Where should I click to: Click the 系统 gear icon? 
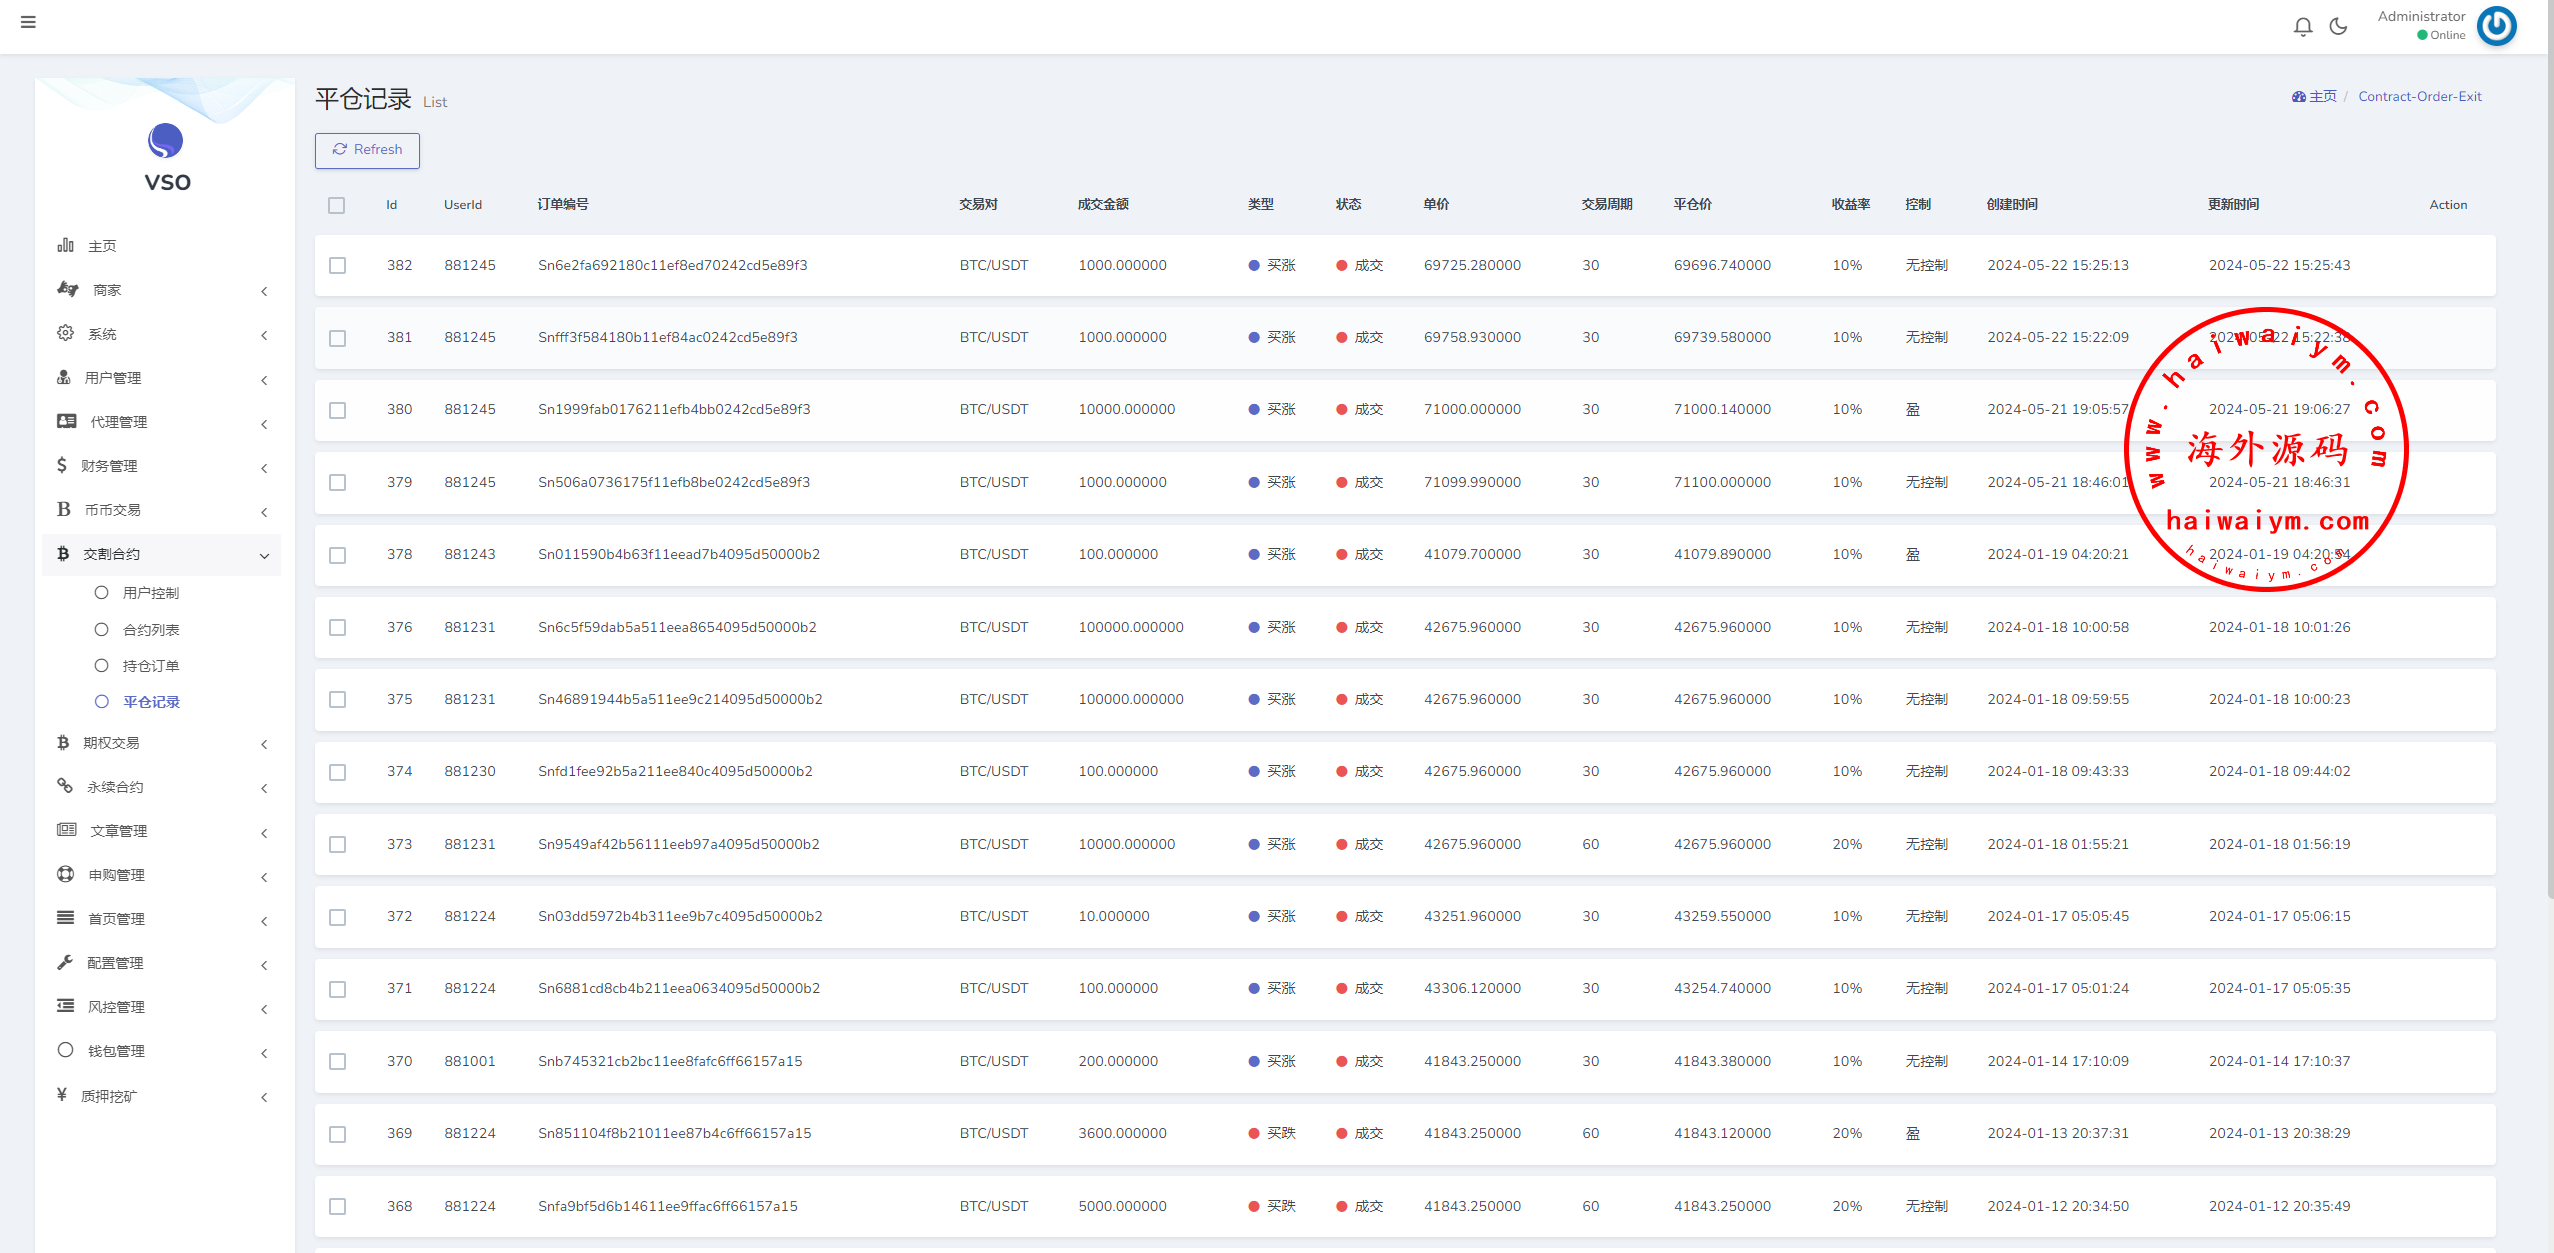coord(66,333)
